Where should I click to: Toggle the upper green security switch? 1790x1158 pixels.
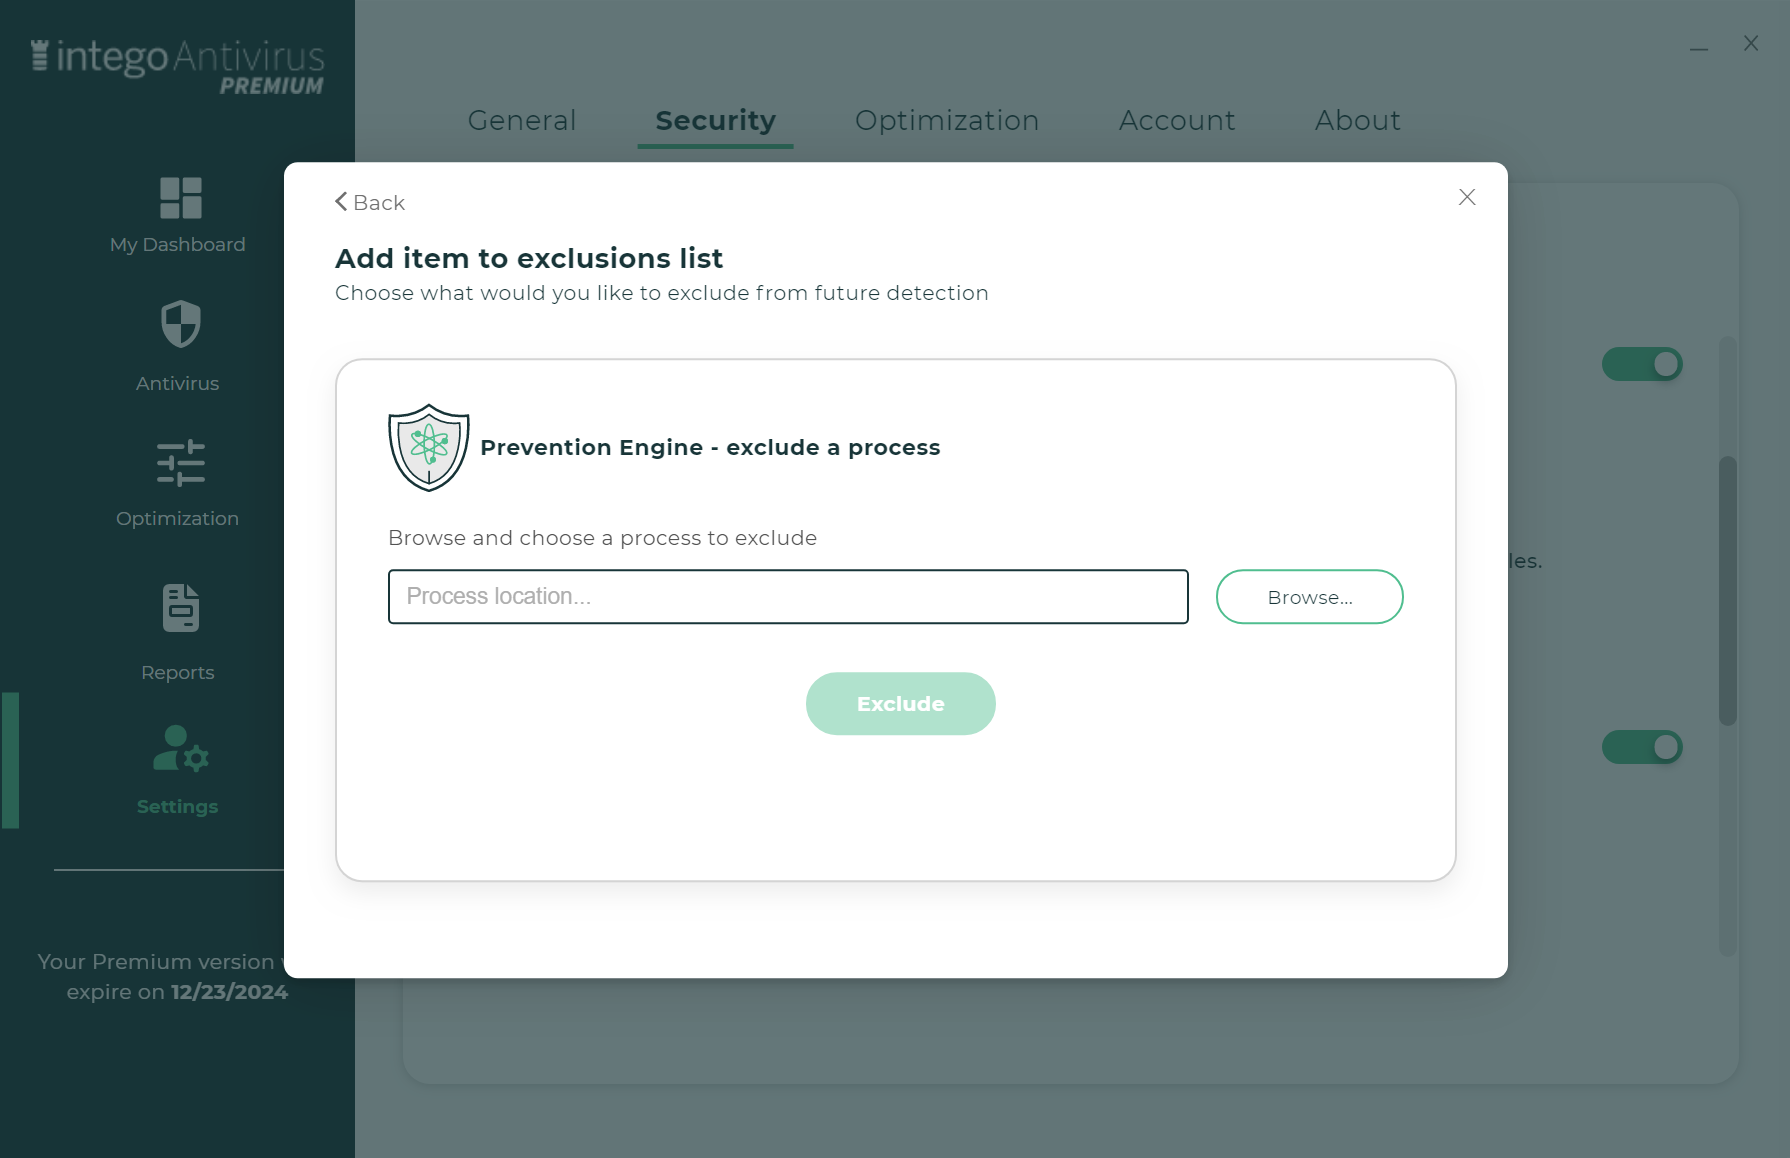pyautogui.click(x=1642, y=364)
